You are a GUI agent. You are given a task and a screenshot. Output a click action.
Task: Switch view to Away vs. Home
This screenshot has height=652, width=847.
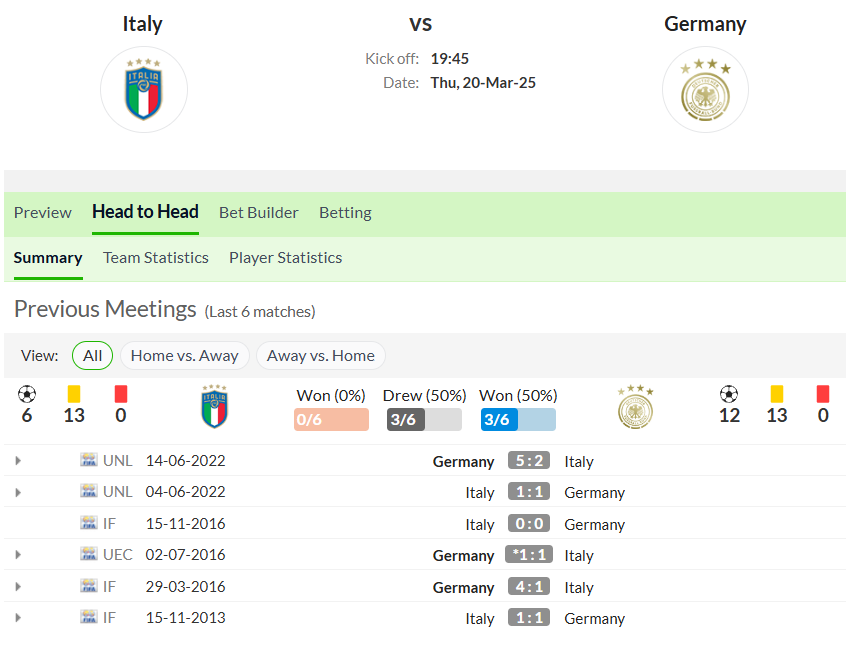[320, 355]
